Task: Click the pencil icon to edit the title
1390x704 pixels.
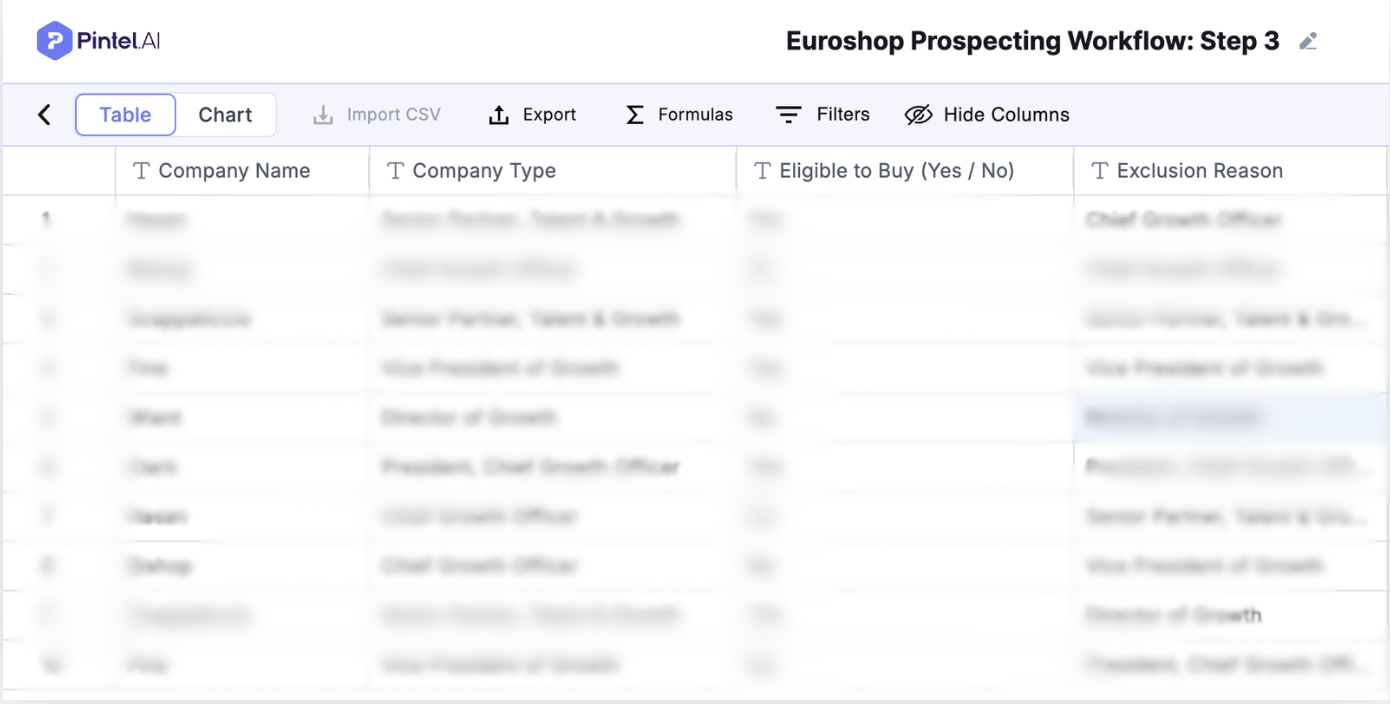Action: point(1308,42)
